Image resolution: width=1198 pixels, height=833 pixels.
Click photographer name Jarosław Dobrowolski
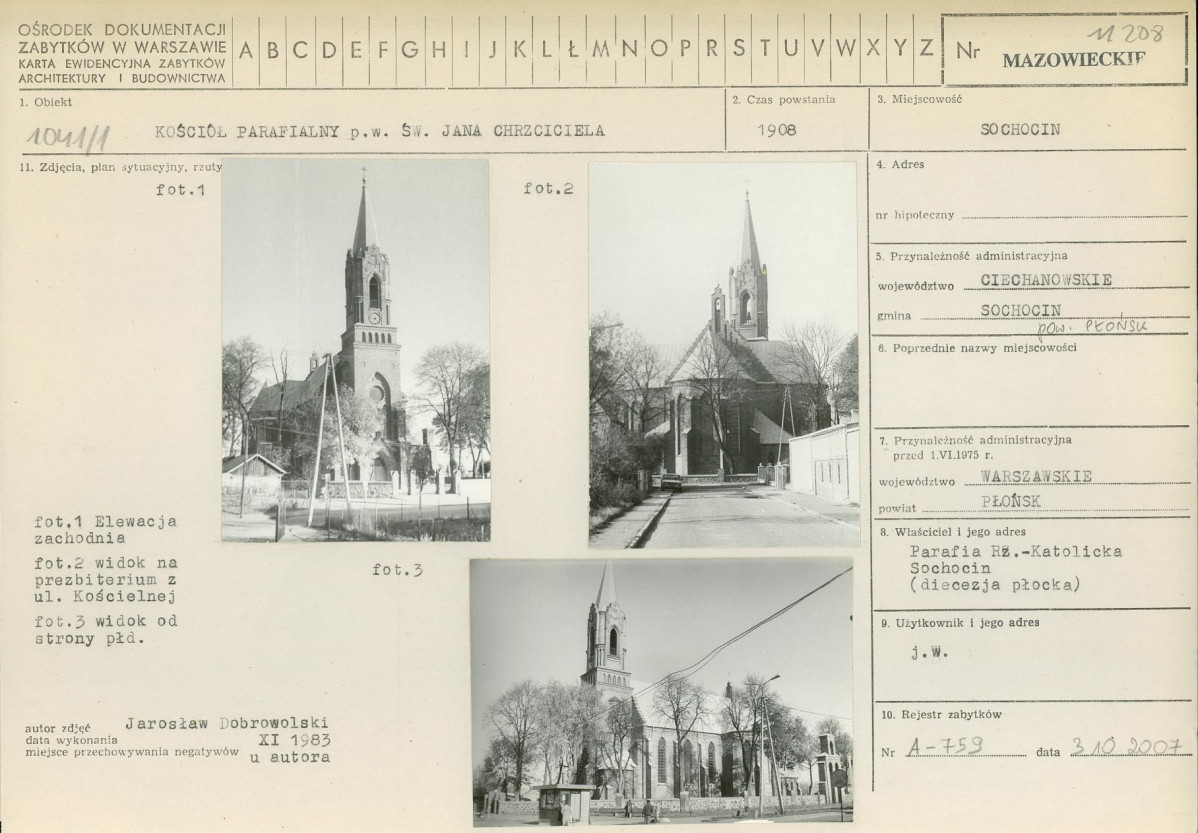point(227,723)
